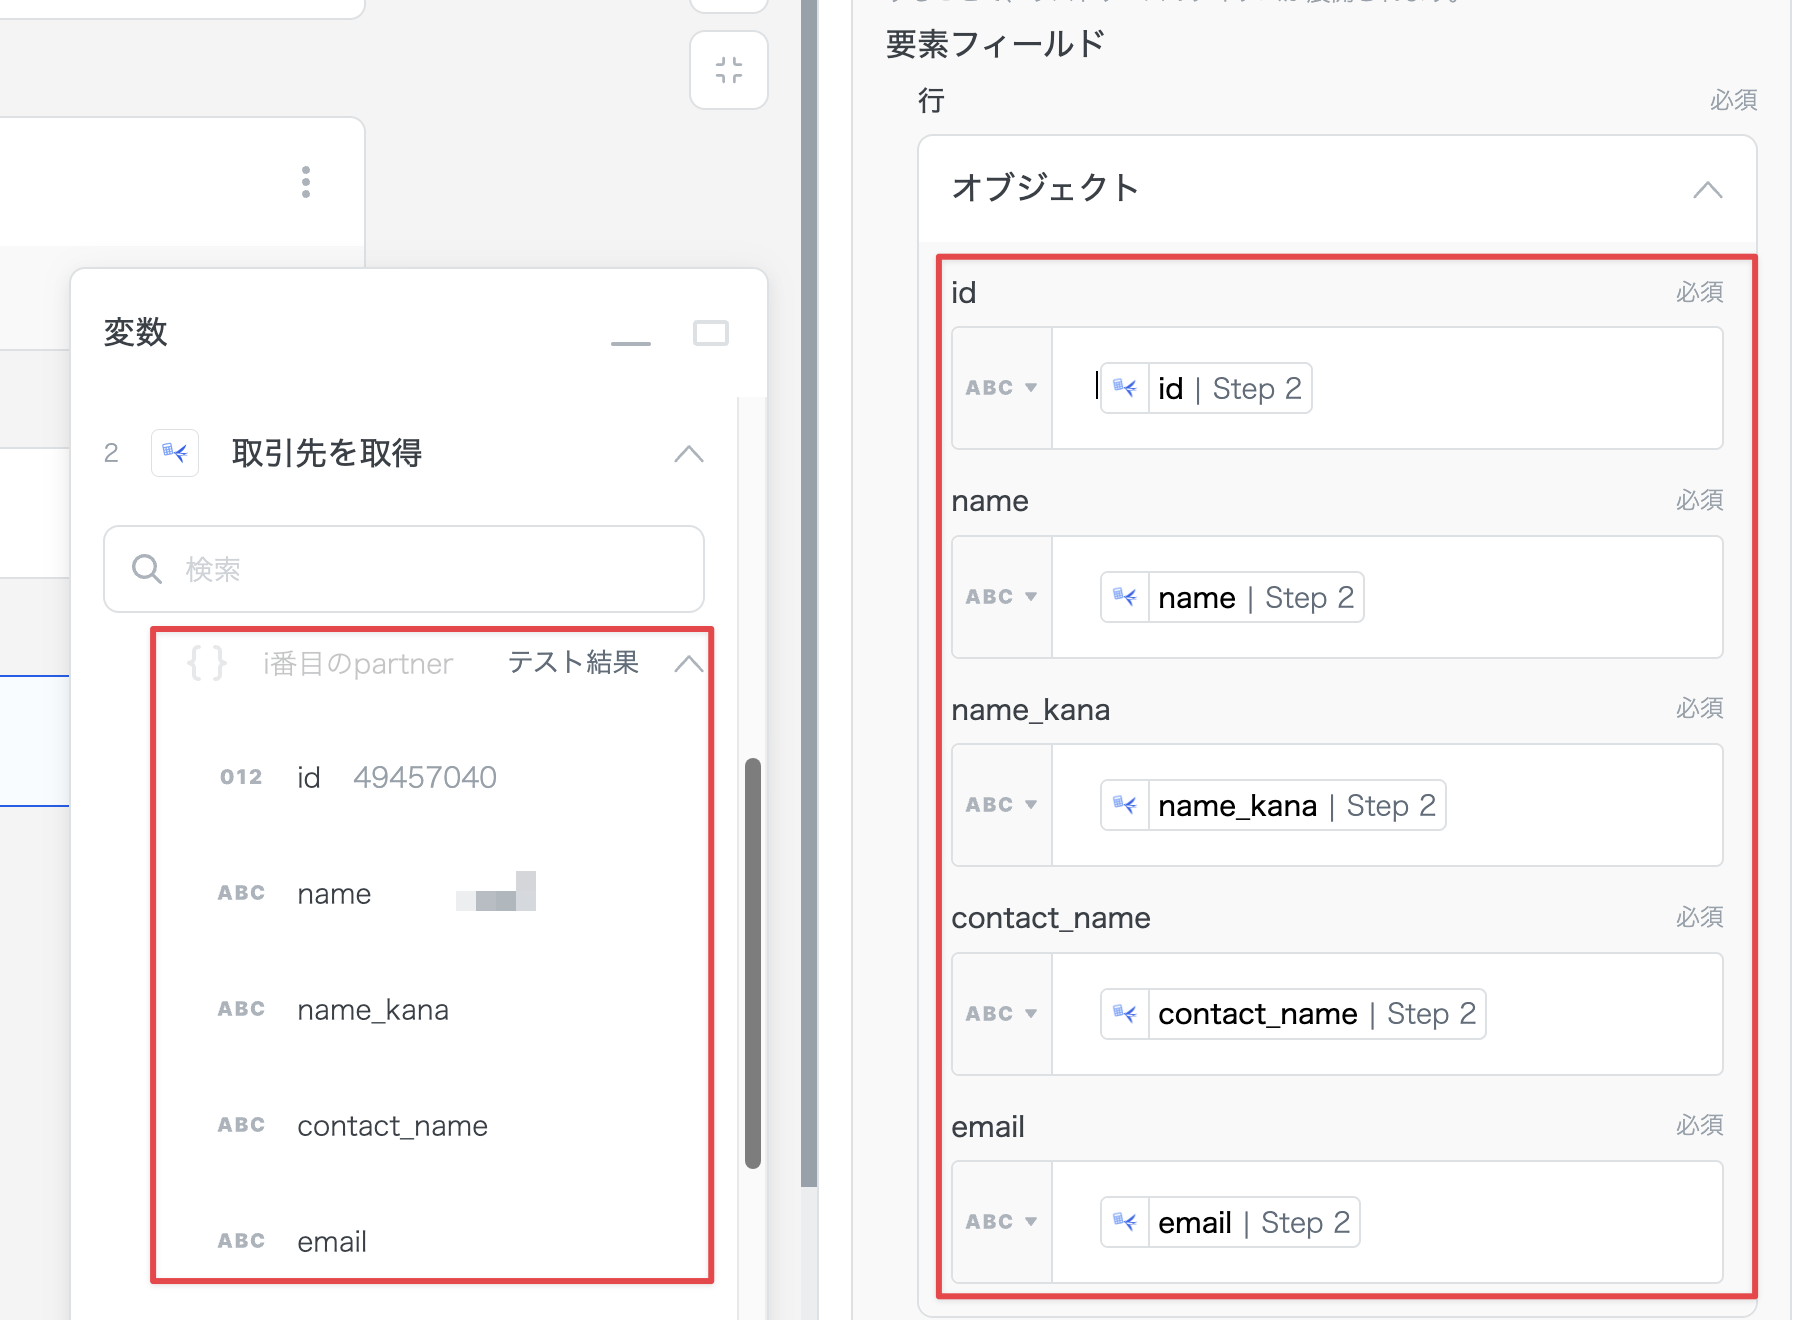Click the 'name | Step 2' pill

(1232, 597)
